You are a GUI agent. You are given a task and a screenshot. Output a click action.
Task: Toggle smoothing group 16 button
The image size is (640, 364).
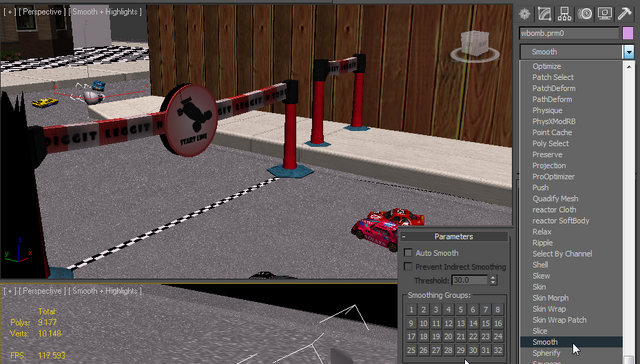(498, 323)
